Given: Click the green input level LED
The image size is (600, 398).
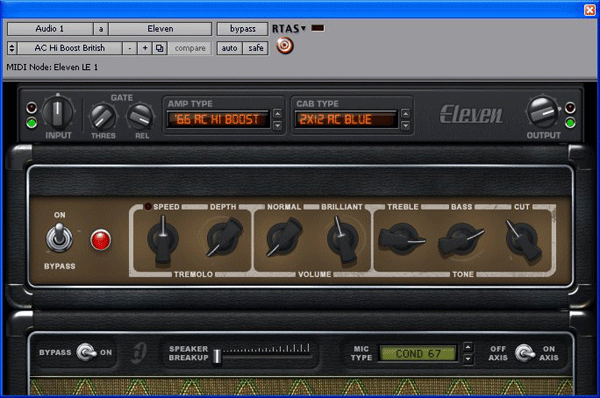Looking at the screenshot, I should pos(32,123).
